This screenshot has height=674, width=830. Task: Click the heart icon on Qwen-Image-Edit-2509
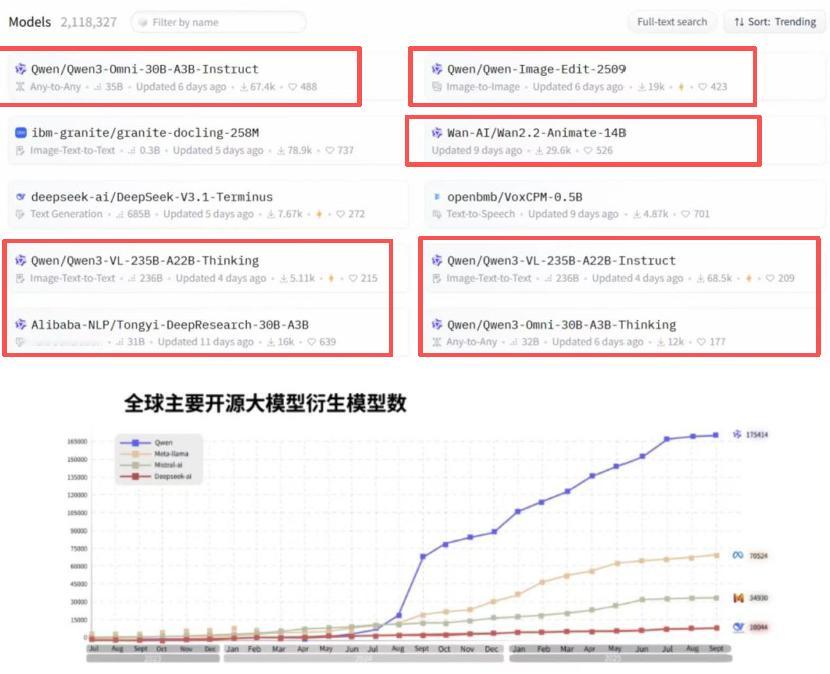[702, 87]
